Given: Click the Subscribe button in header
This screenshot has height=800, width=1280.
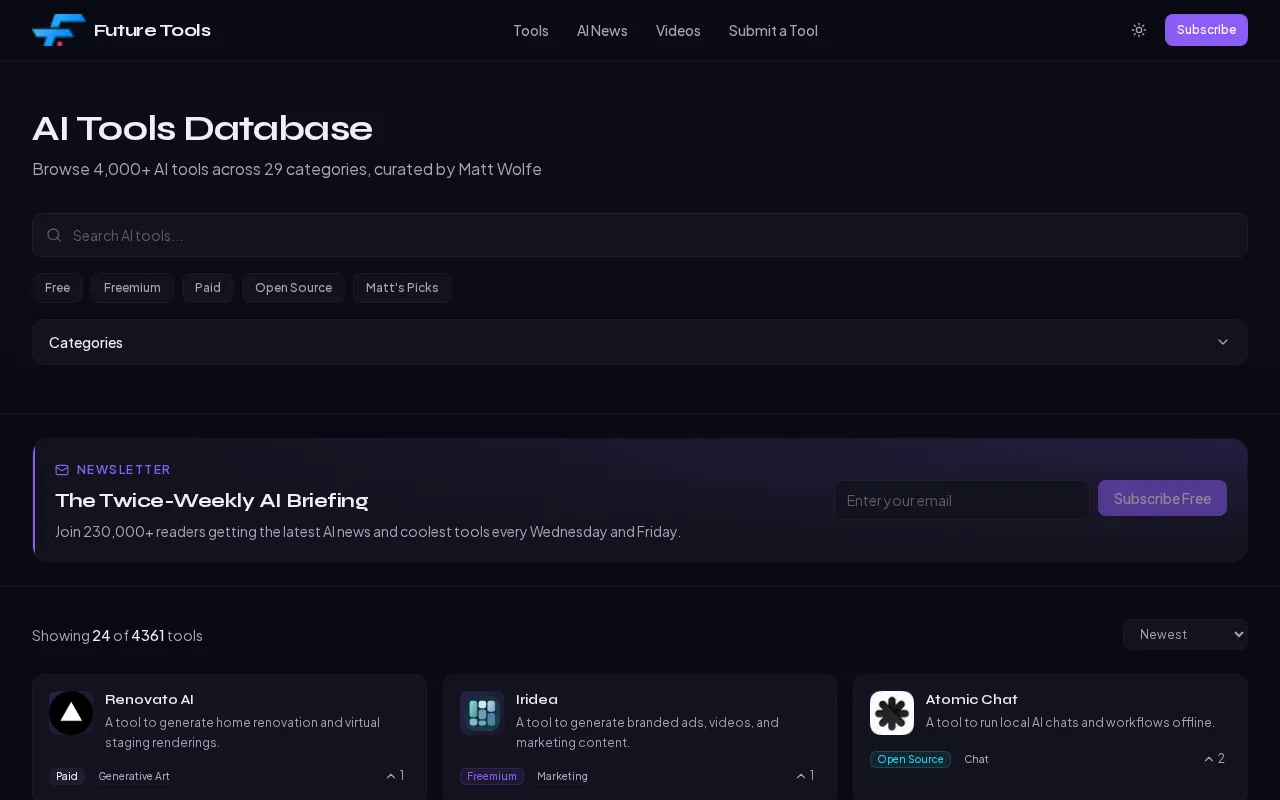Looking at the screenshot, I should (x=1206, y=30).
